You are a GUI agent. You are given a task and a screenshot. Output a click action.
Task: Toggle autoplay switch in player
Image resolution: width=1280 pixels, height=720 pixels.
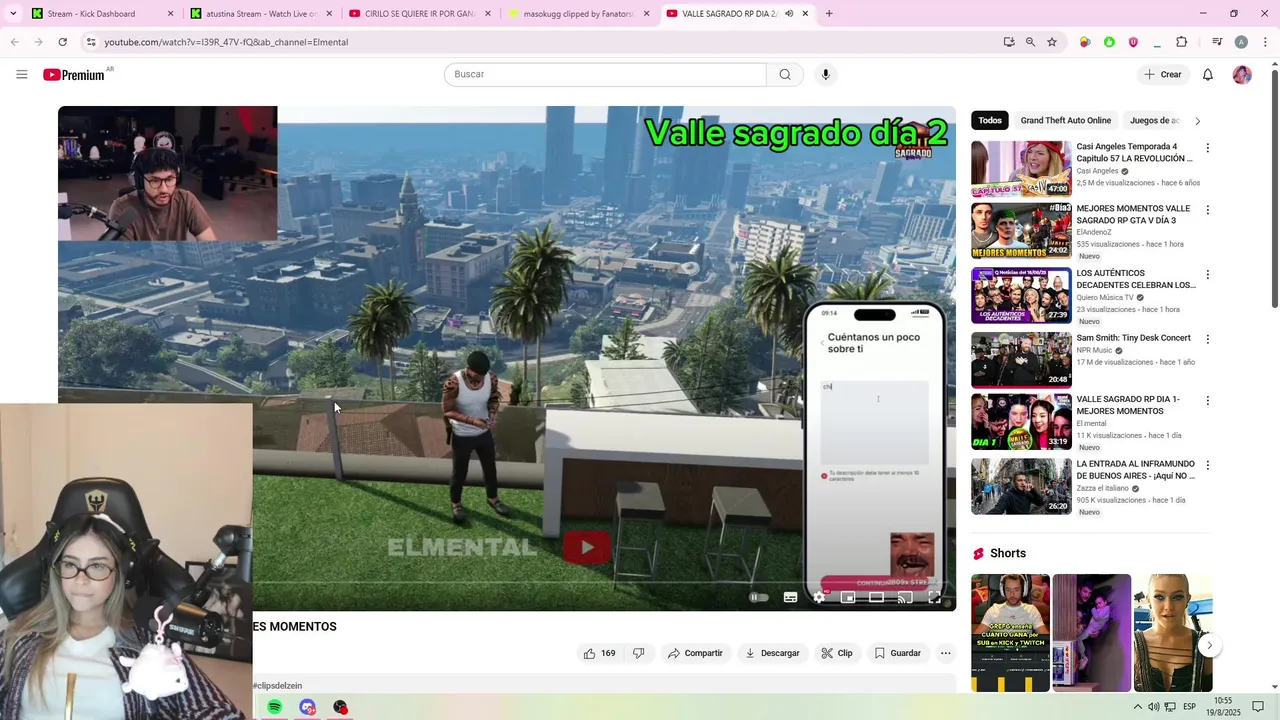759,597
